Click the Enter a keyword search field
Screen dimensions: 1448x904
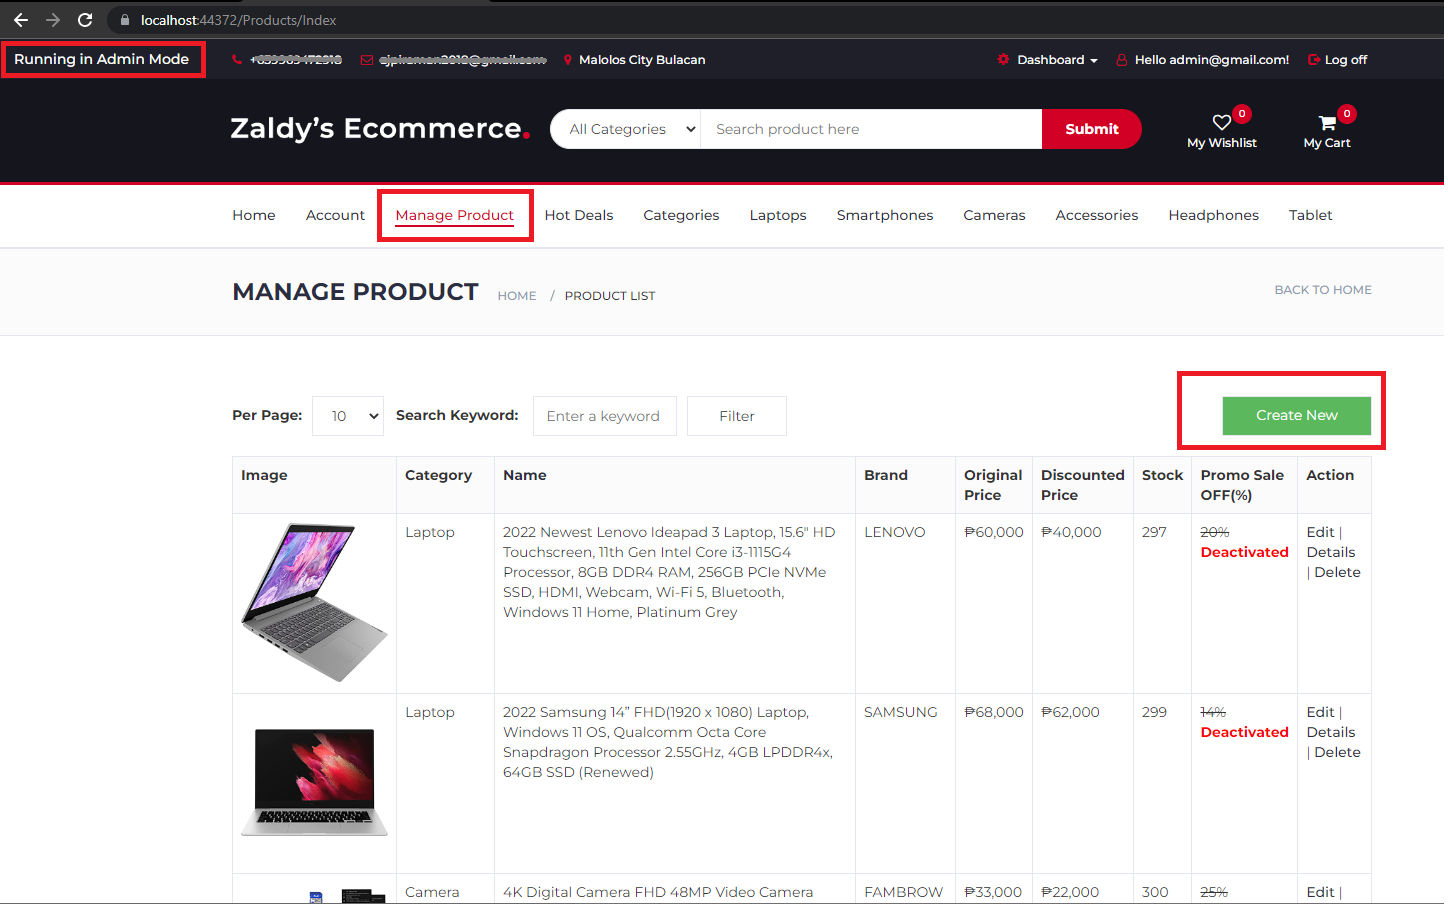click(x=604, y=415)
